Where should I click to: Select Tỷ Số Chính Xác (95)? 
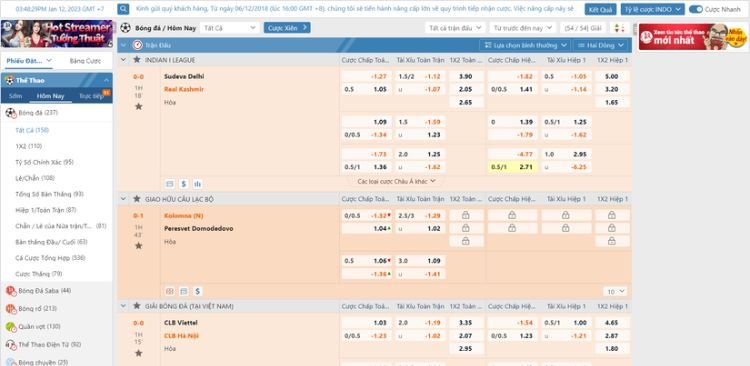point(44,162)
